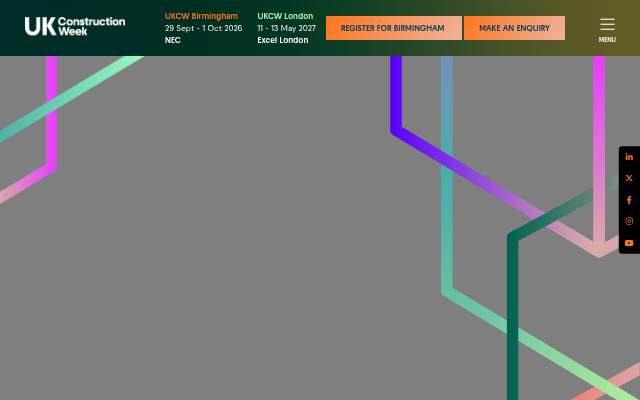Viewport: 640px width, 400px height.
Task: Open the Instagram social icon
Action: point(629,221)
